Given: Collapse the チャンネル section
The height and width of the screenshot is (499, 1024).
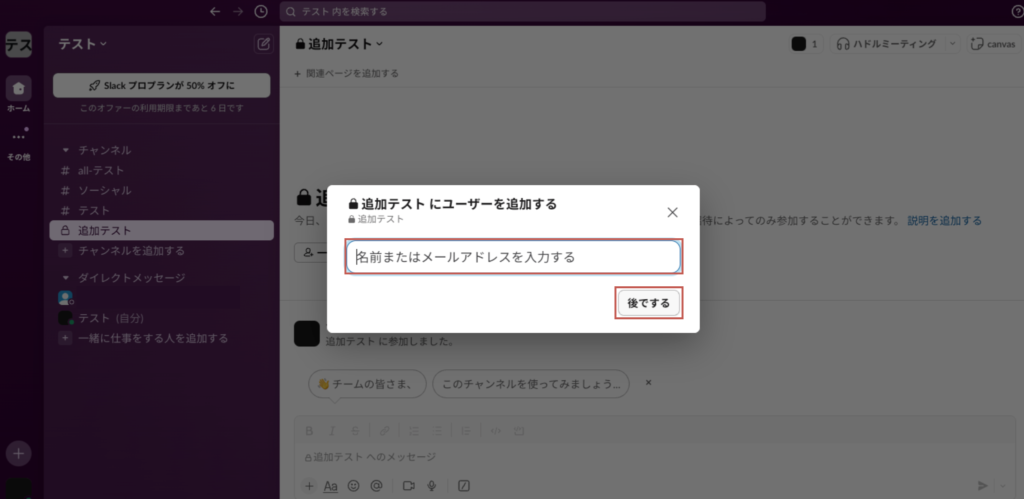Looking at the screenshot, I should tap(66, 150).
